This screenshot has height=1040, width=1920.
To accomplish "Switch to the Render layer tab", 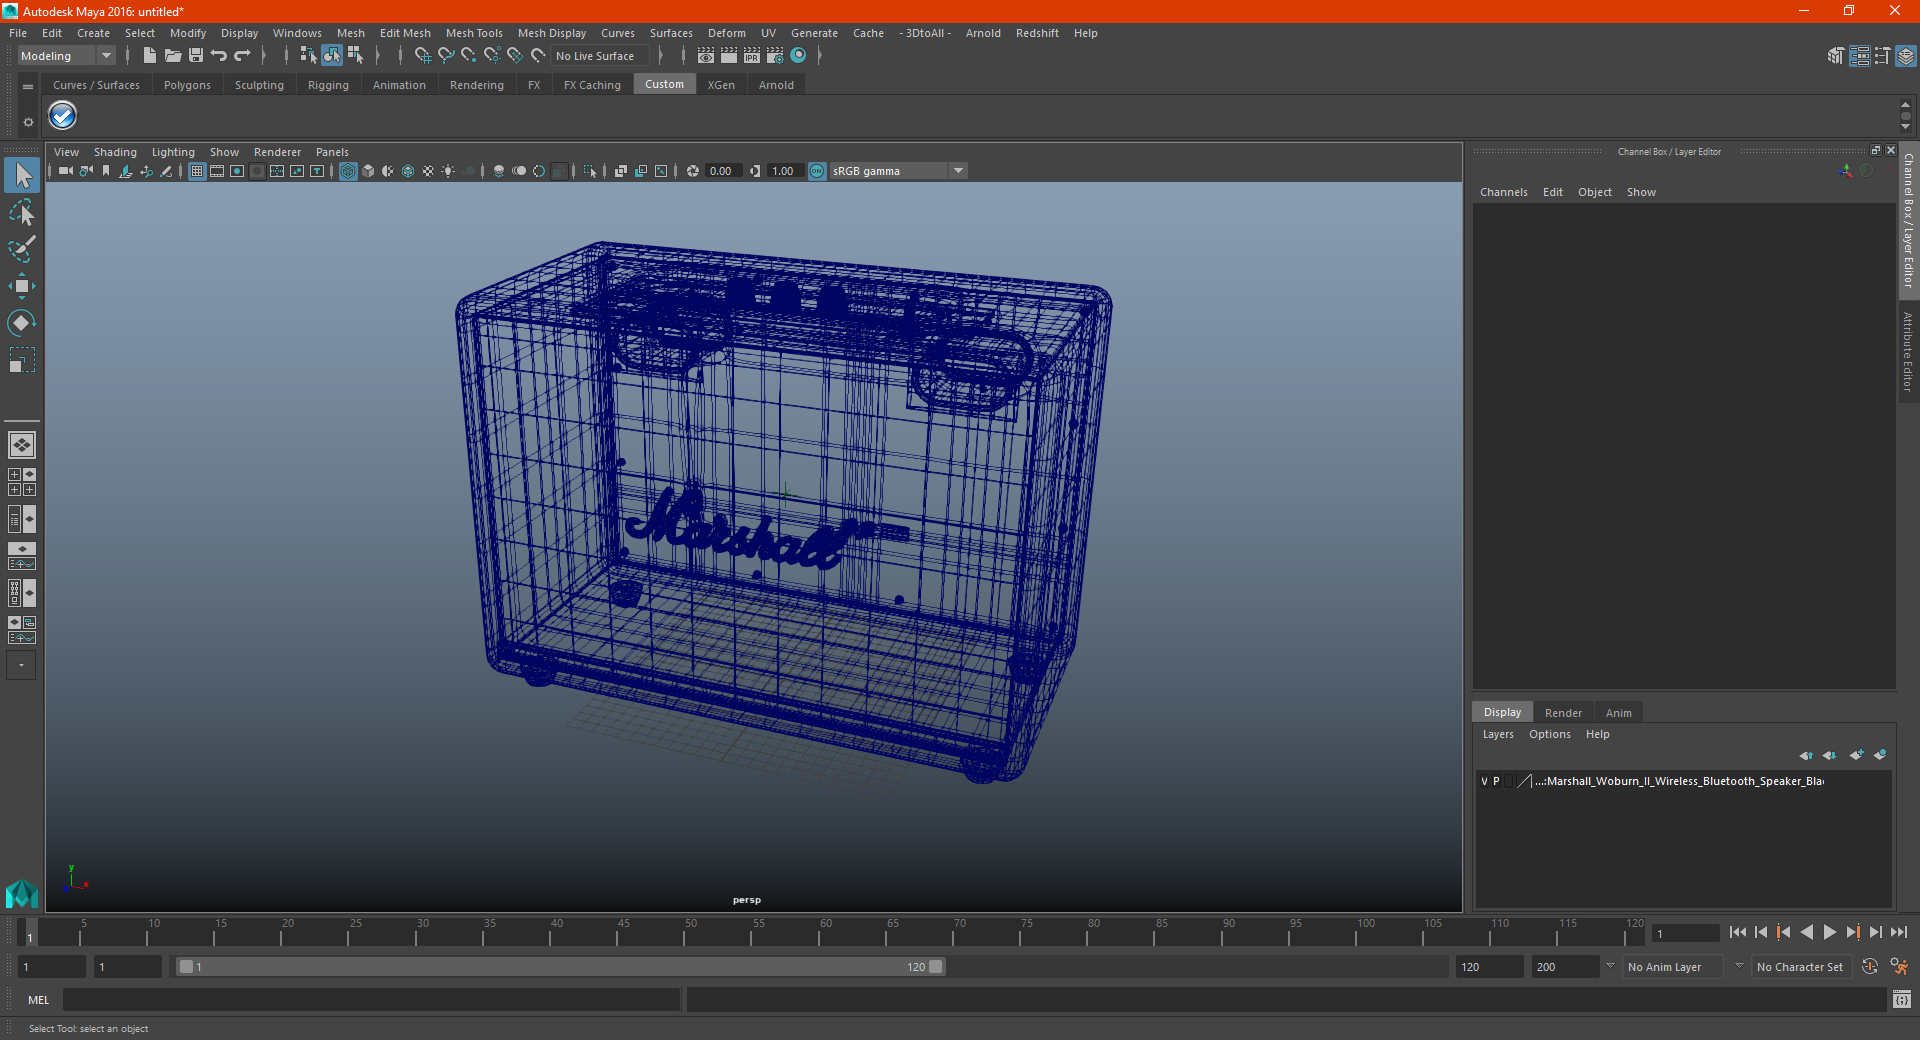I will 1563,713.
